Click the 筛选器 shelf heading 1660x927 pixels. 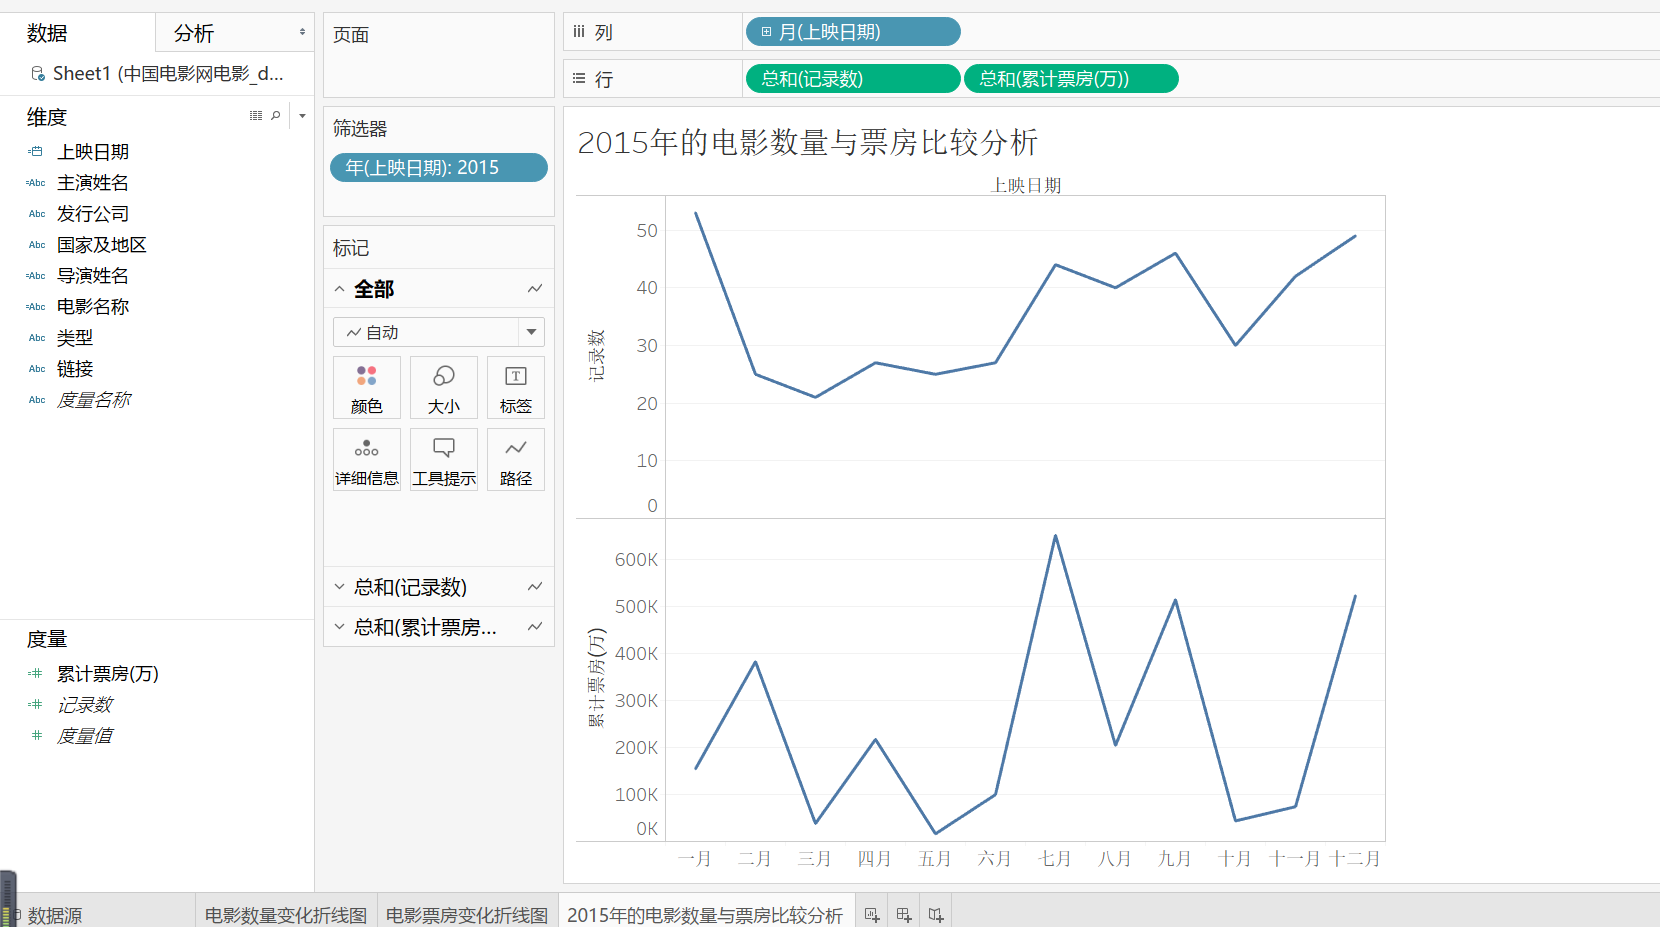[360, 128]
